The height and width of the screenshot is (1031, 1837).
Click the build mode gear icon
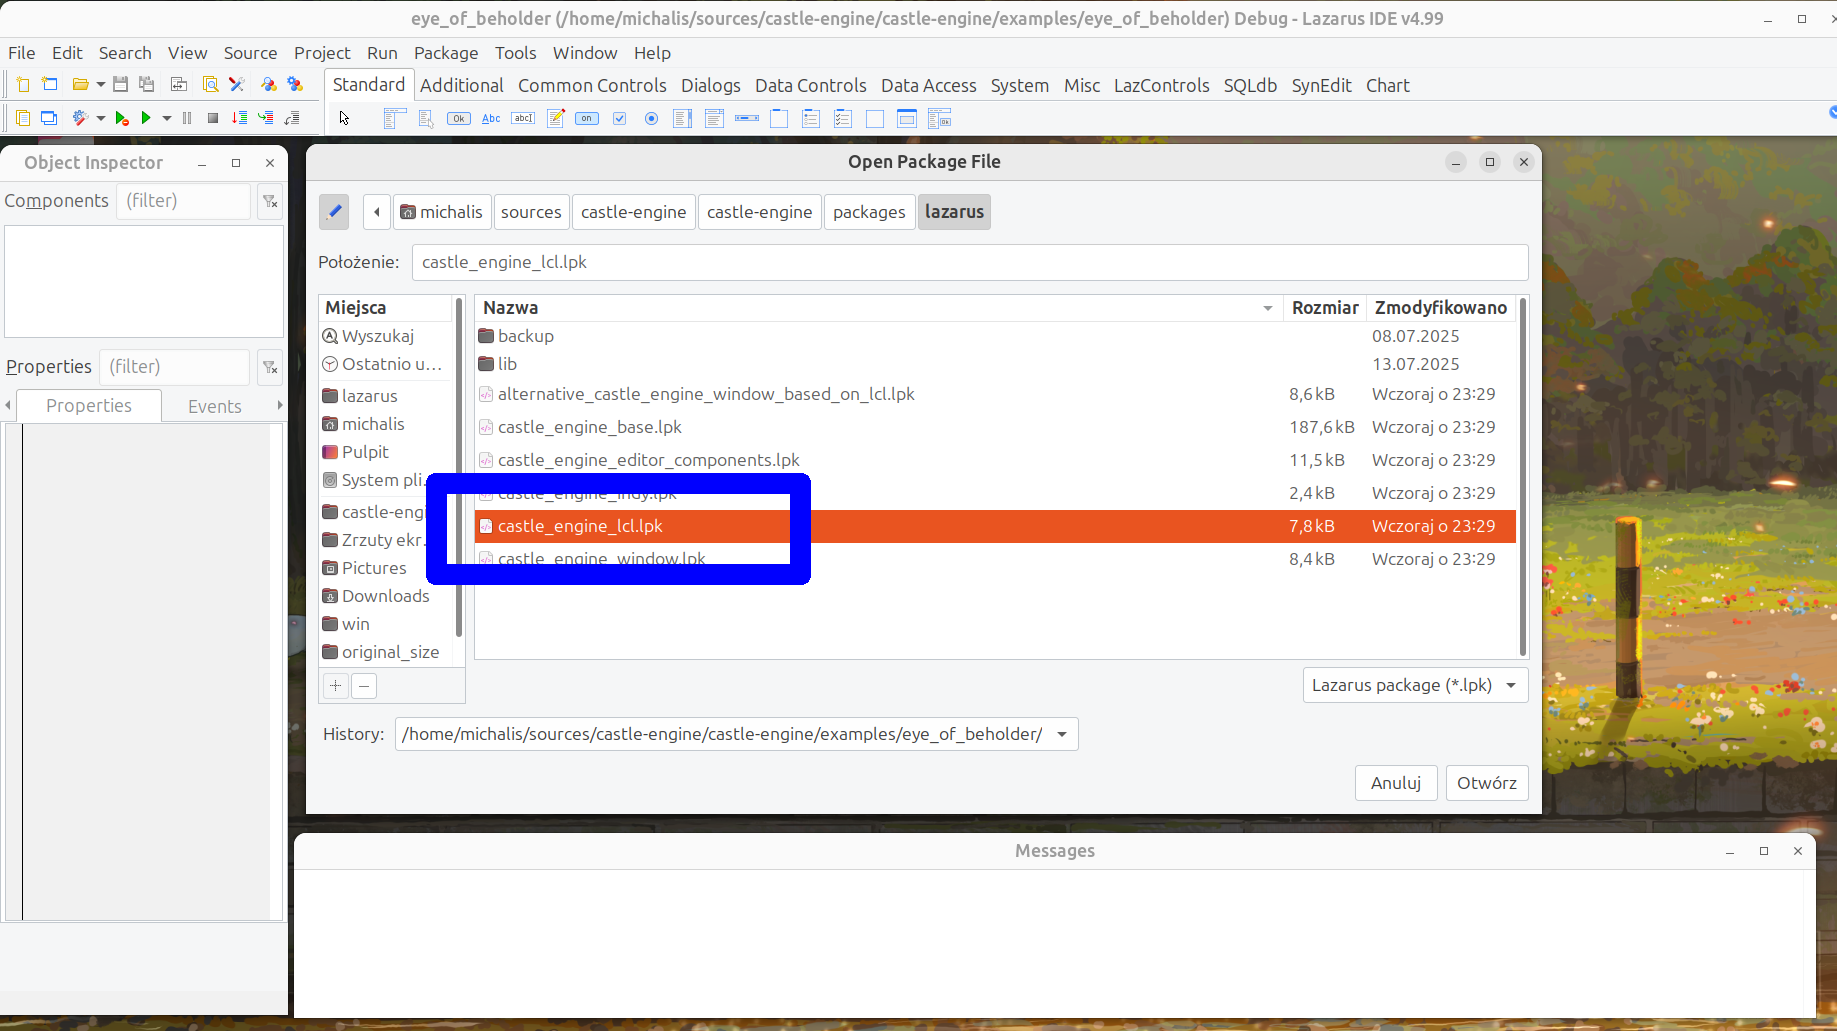[x=81, y=118]
